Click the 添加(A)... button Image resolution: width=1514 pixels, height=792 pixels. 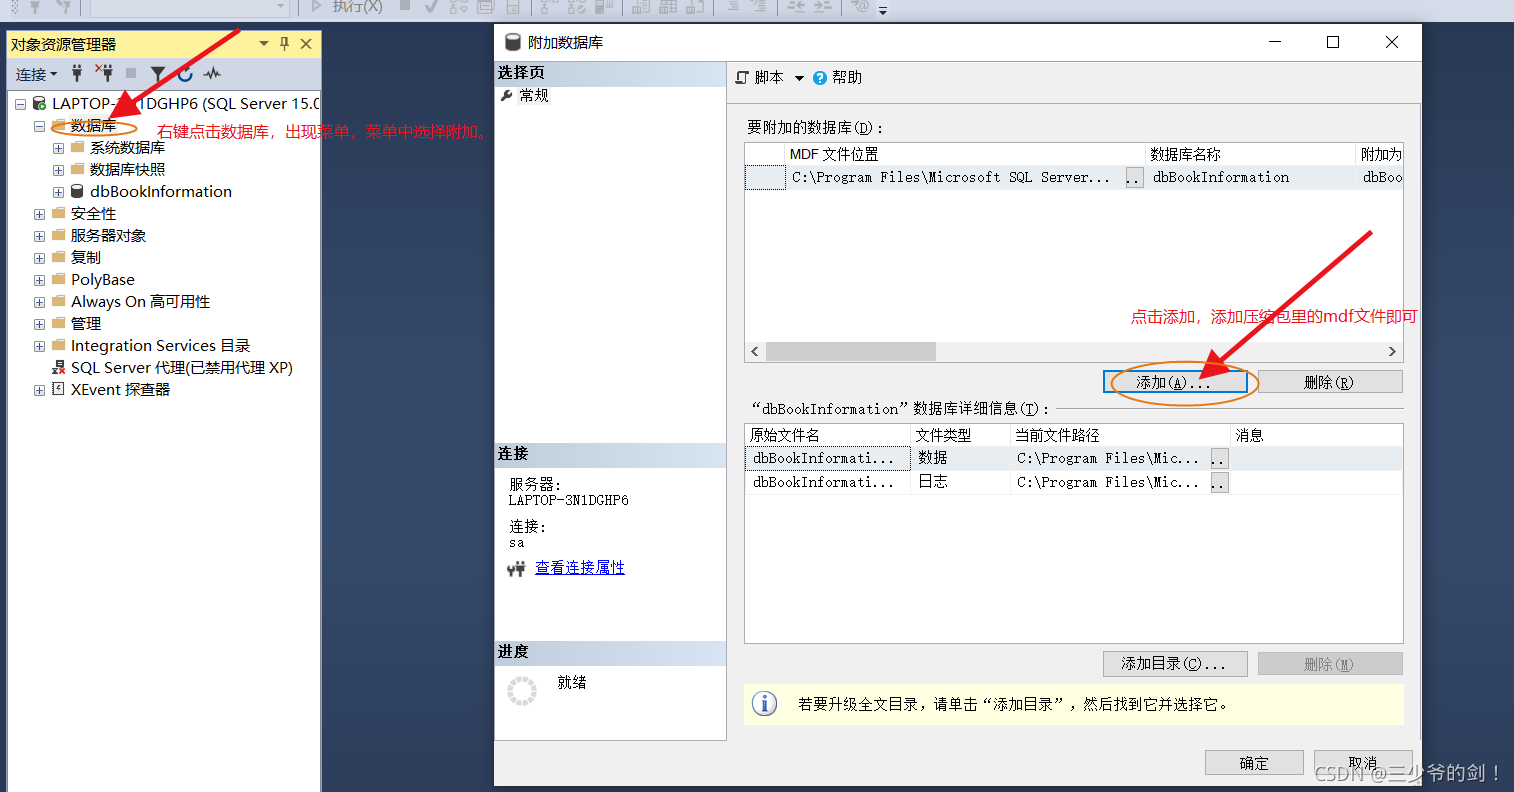1175,382
